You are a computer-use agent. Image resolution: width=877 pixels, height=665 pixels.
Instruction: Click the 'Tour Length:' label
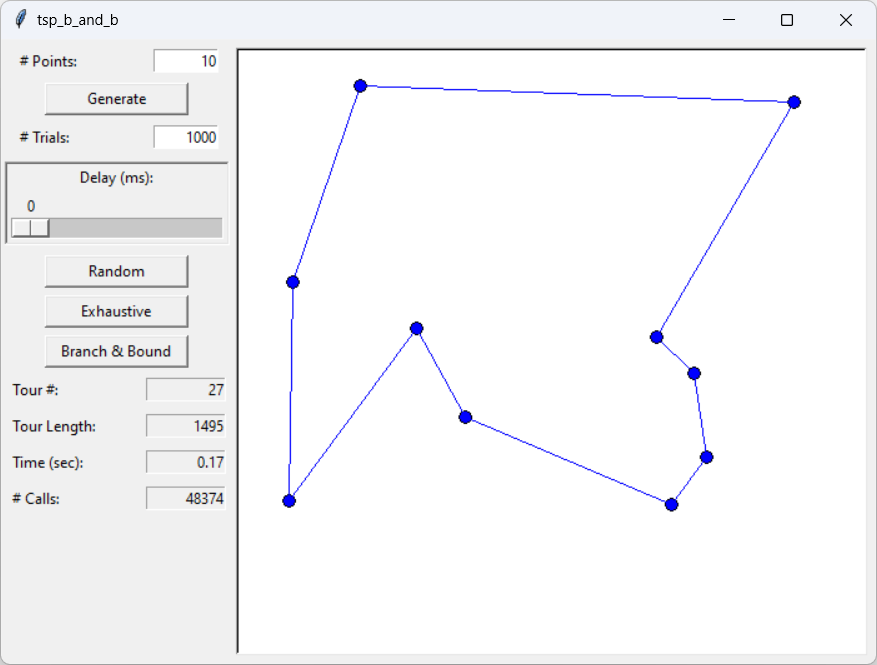(x=54, y=426)
